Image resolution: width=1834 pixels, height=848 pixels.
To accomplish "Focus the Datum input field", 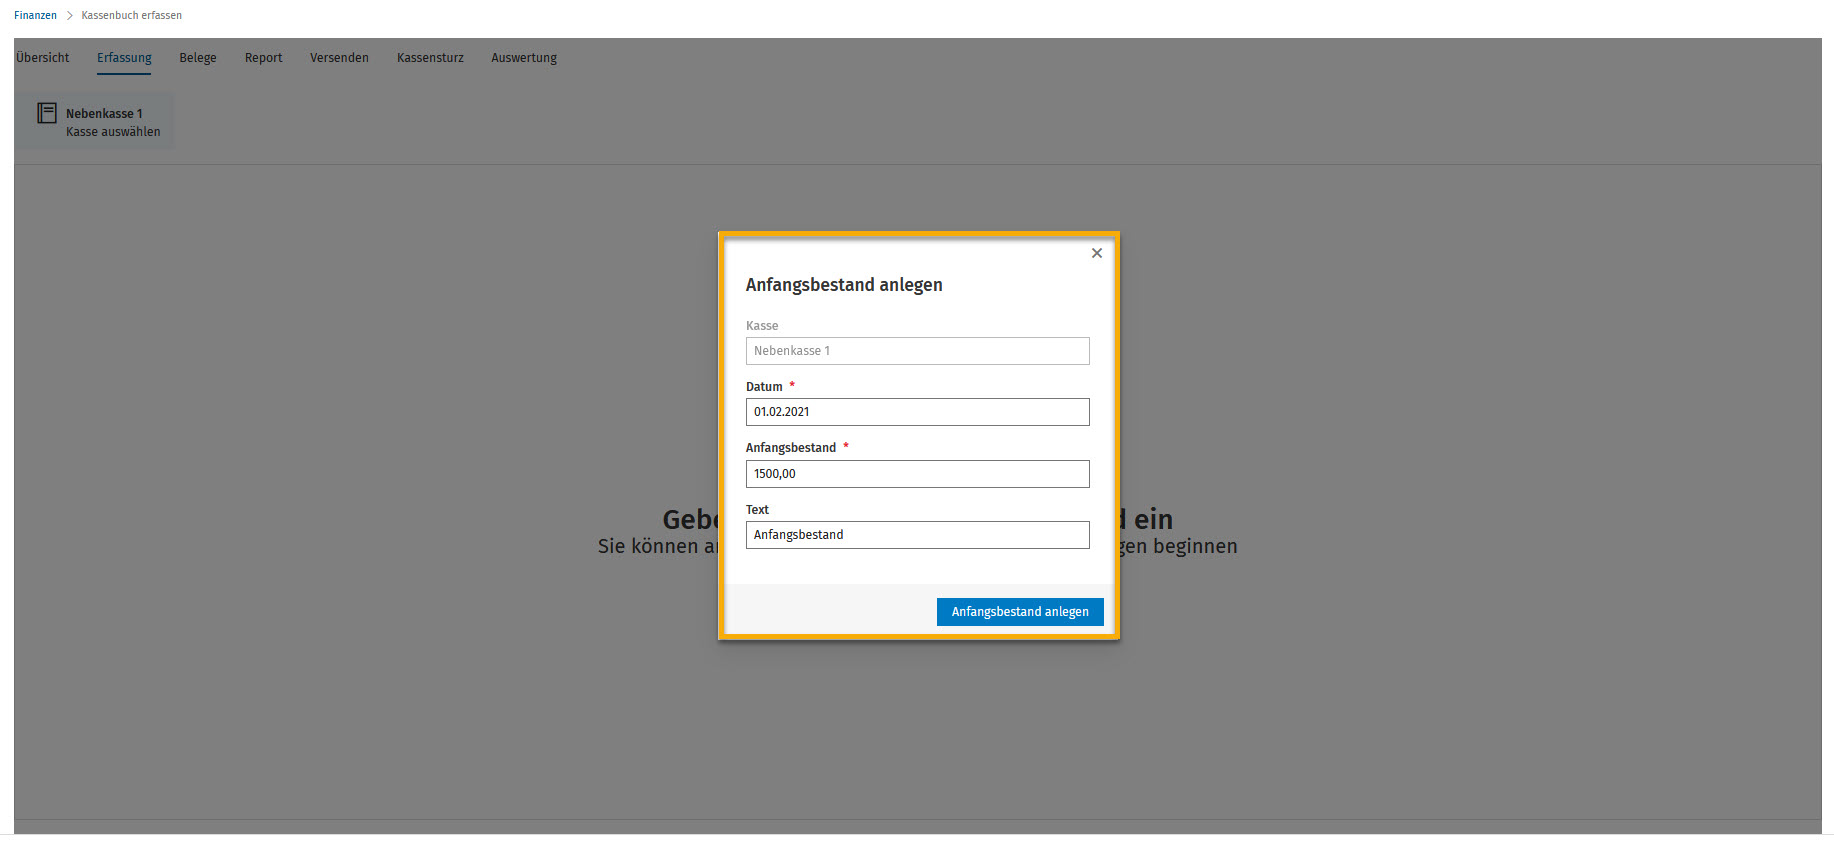I will [918, 412].
